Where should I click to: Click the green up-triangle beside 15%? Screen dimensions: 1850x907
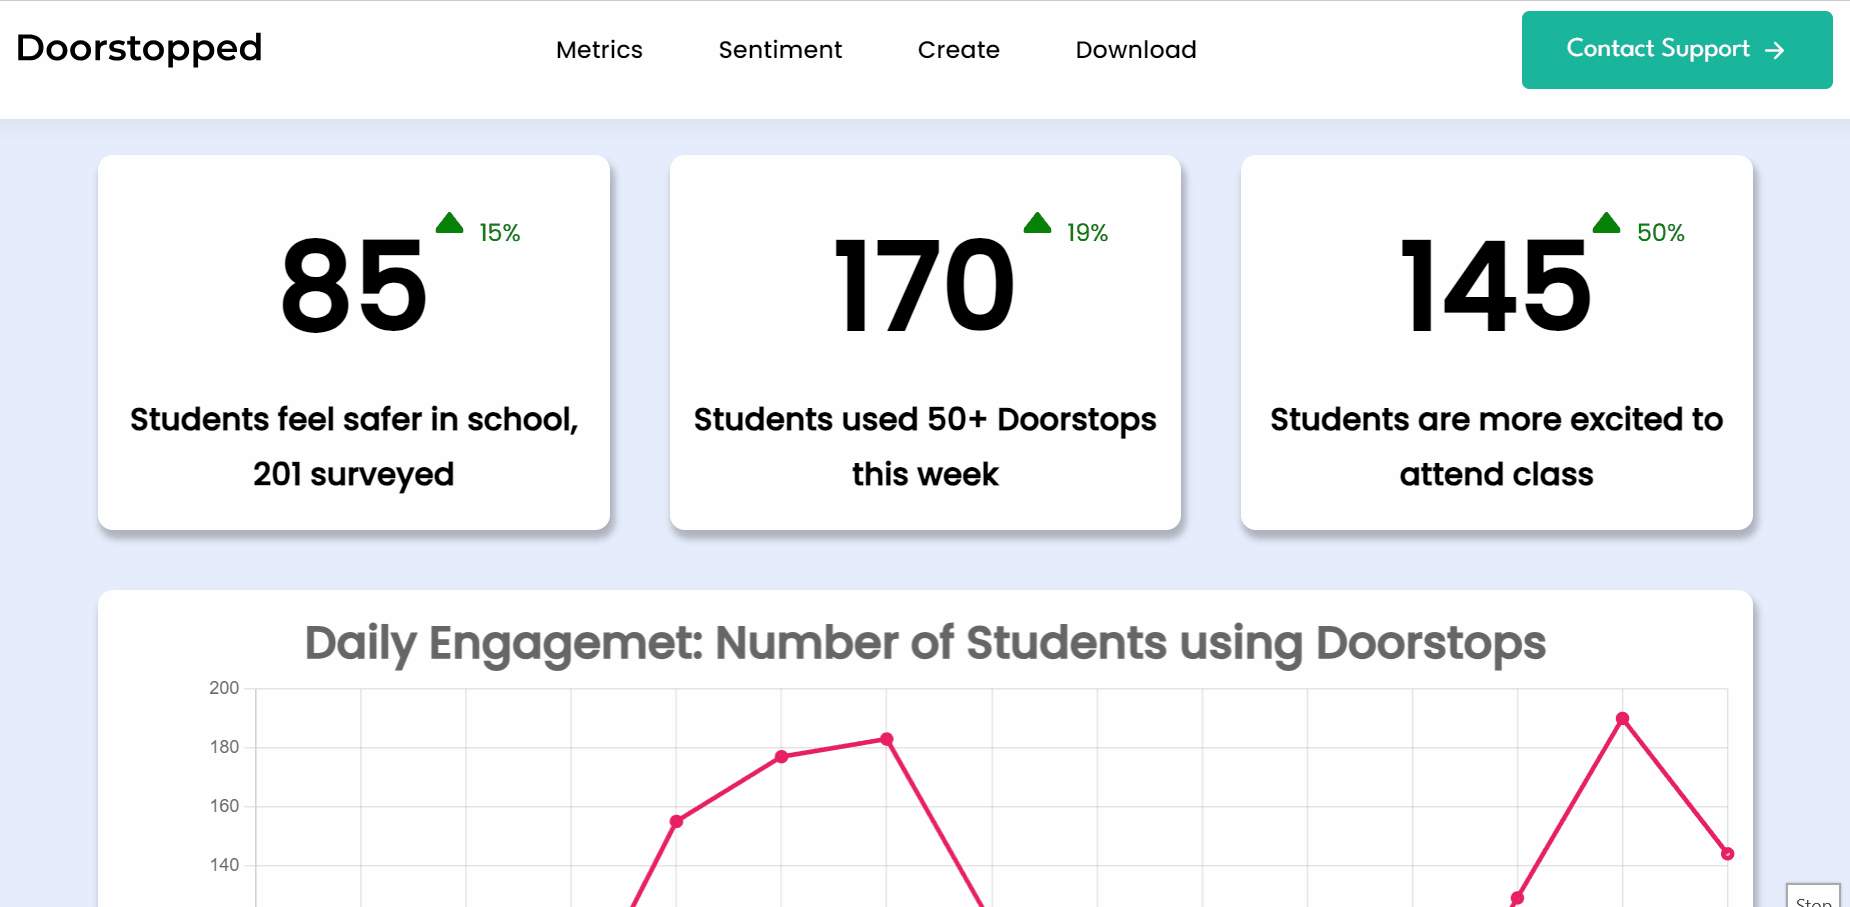(450, 223)
